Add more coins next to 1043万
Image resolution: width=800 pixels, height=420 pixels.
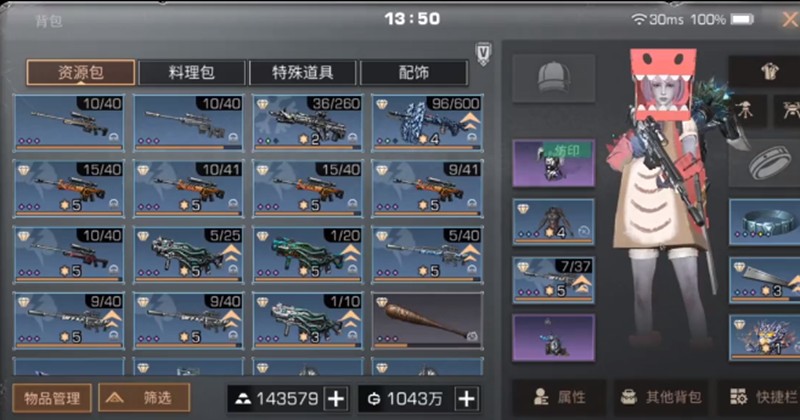coord(467,399)
